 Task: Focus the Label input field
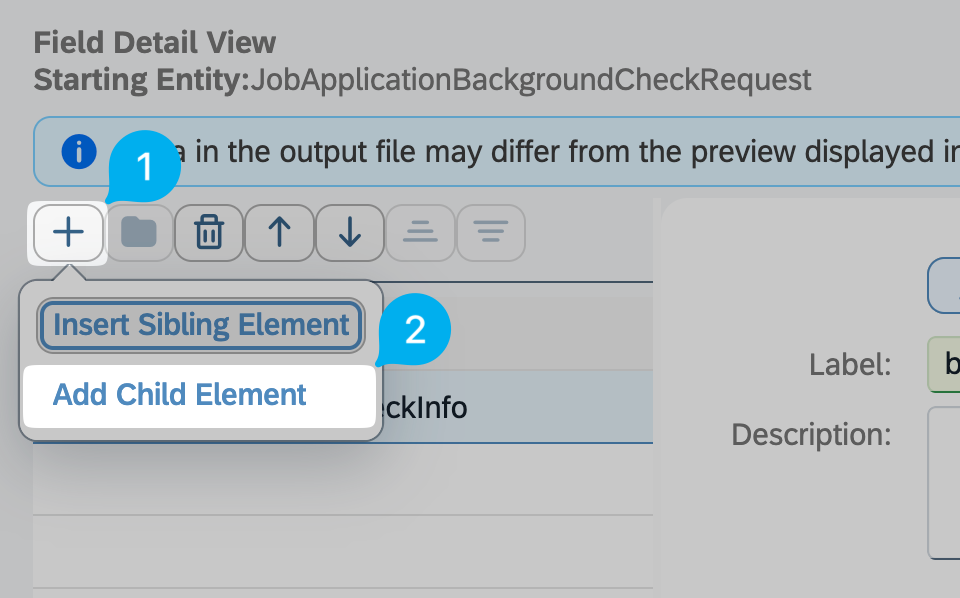point(944,364)
